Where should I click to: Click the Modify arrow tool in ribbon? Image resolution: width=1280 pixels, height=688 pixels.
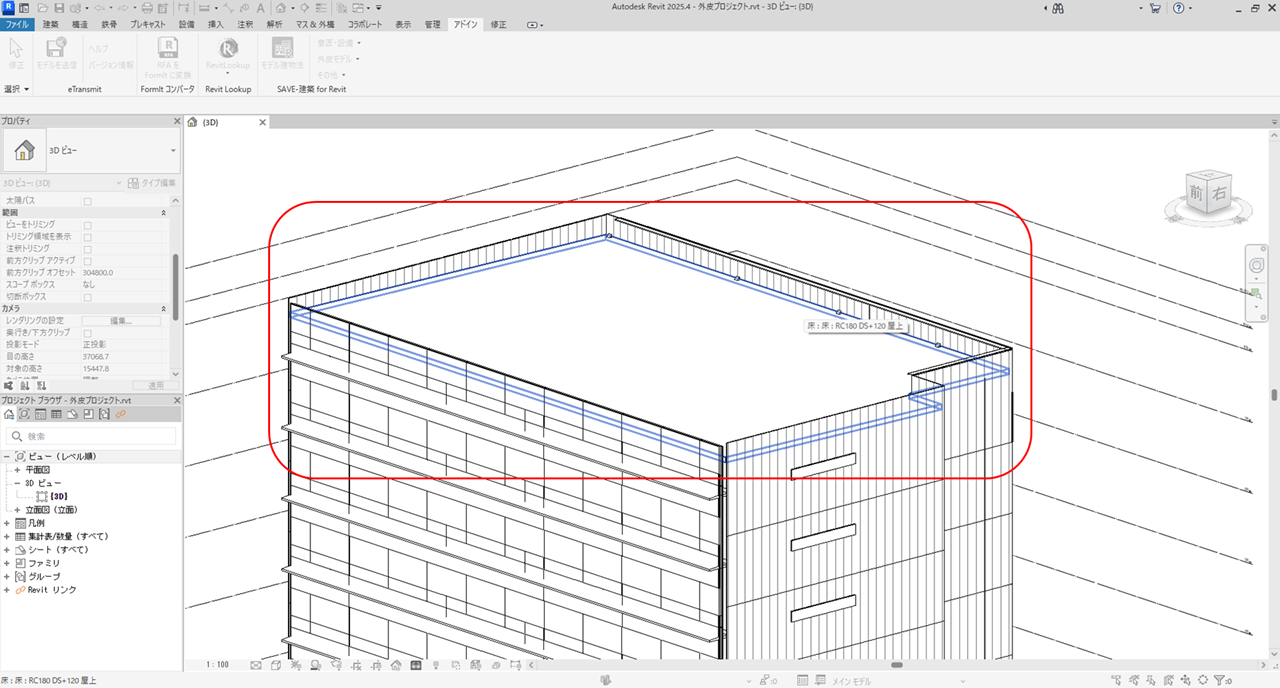point(16,48)
